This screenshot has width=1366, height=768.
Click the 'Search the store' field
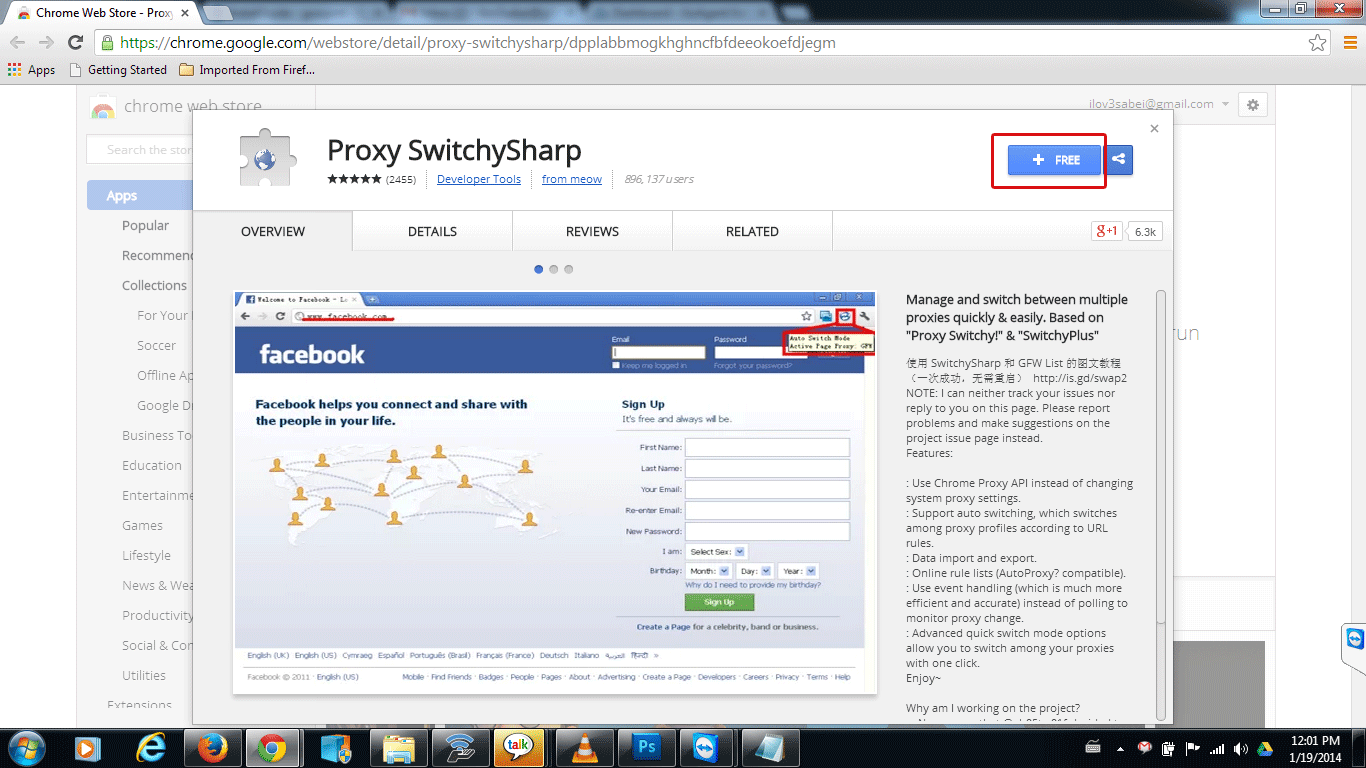pos(140,150)
